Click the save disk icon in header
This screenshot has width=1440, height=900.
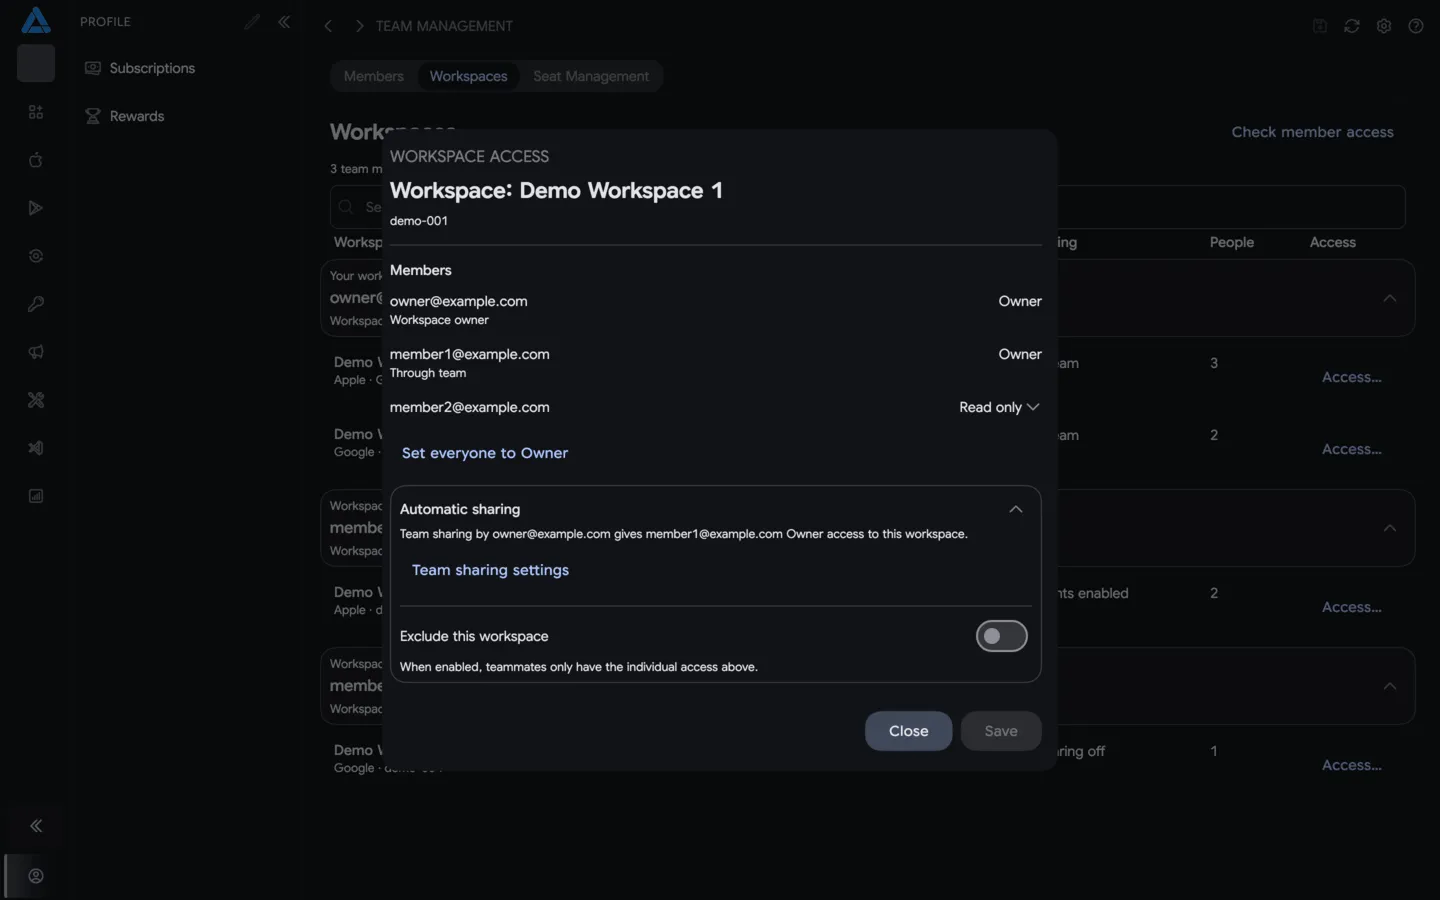[x=1320, y=26]
